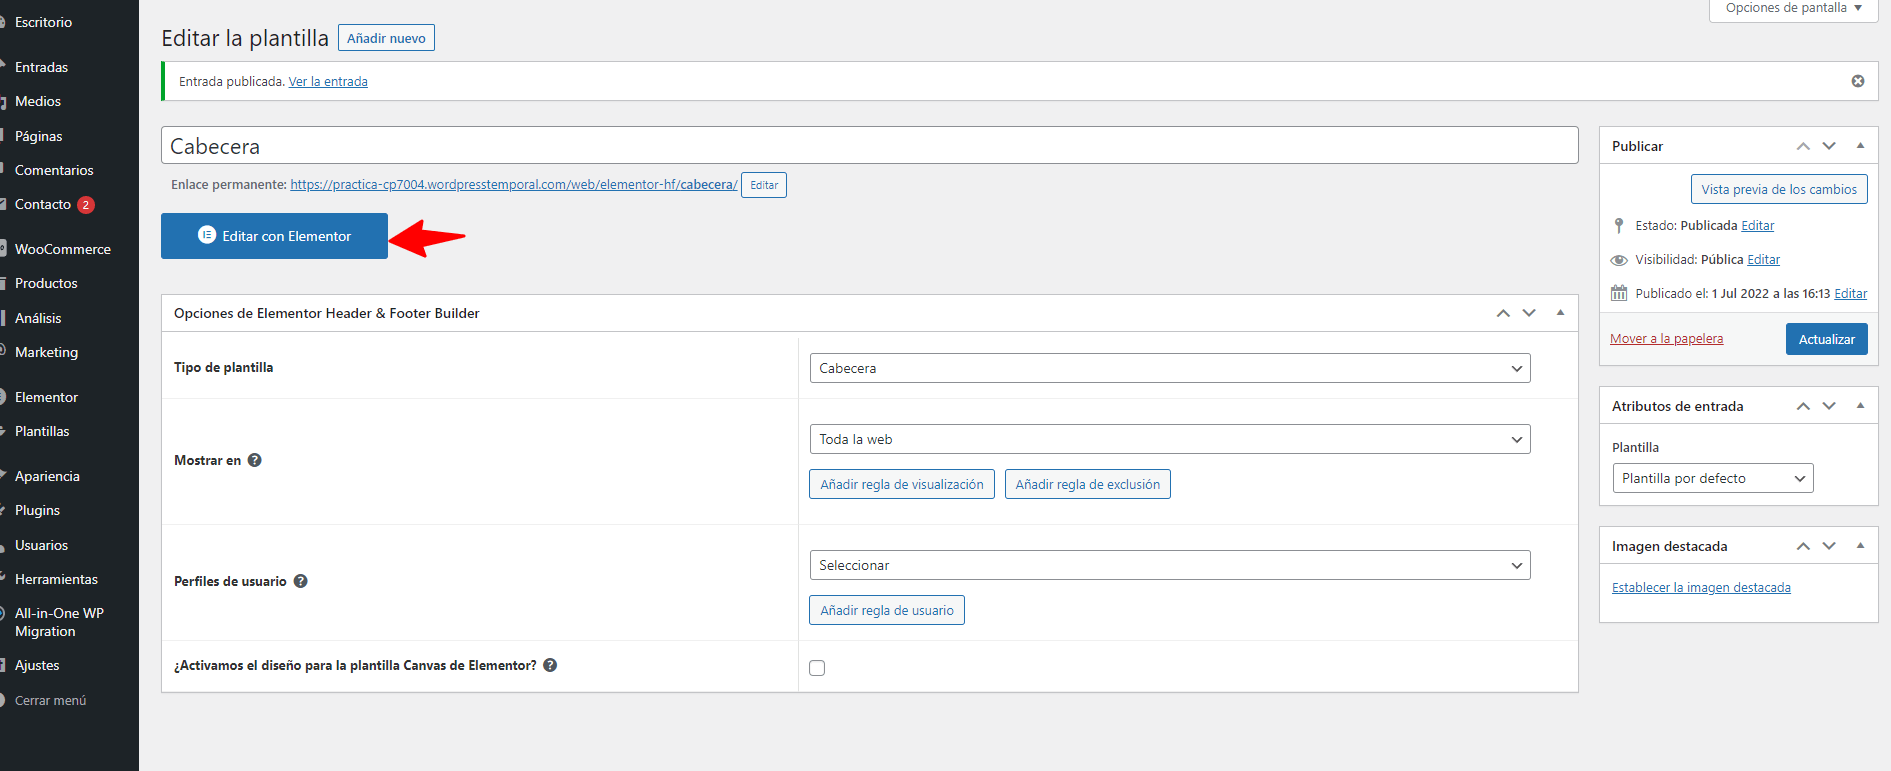Click help icon next to Perfiles de usuario
This screenshot has height=771, width=1891.
[x=301, y=581]
